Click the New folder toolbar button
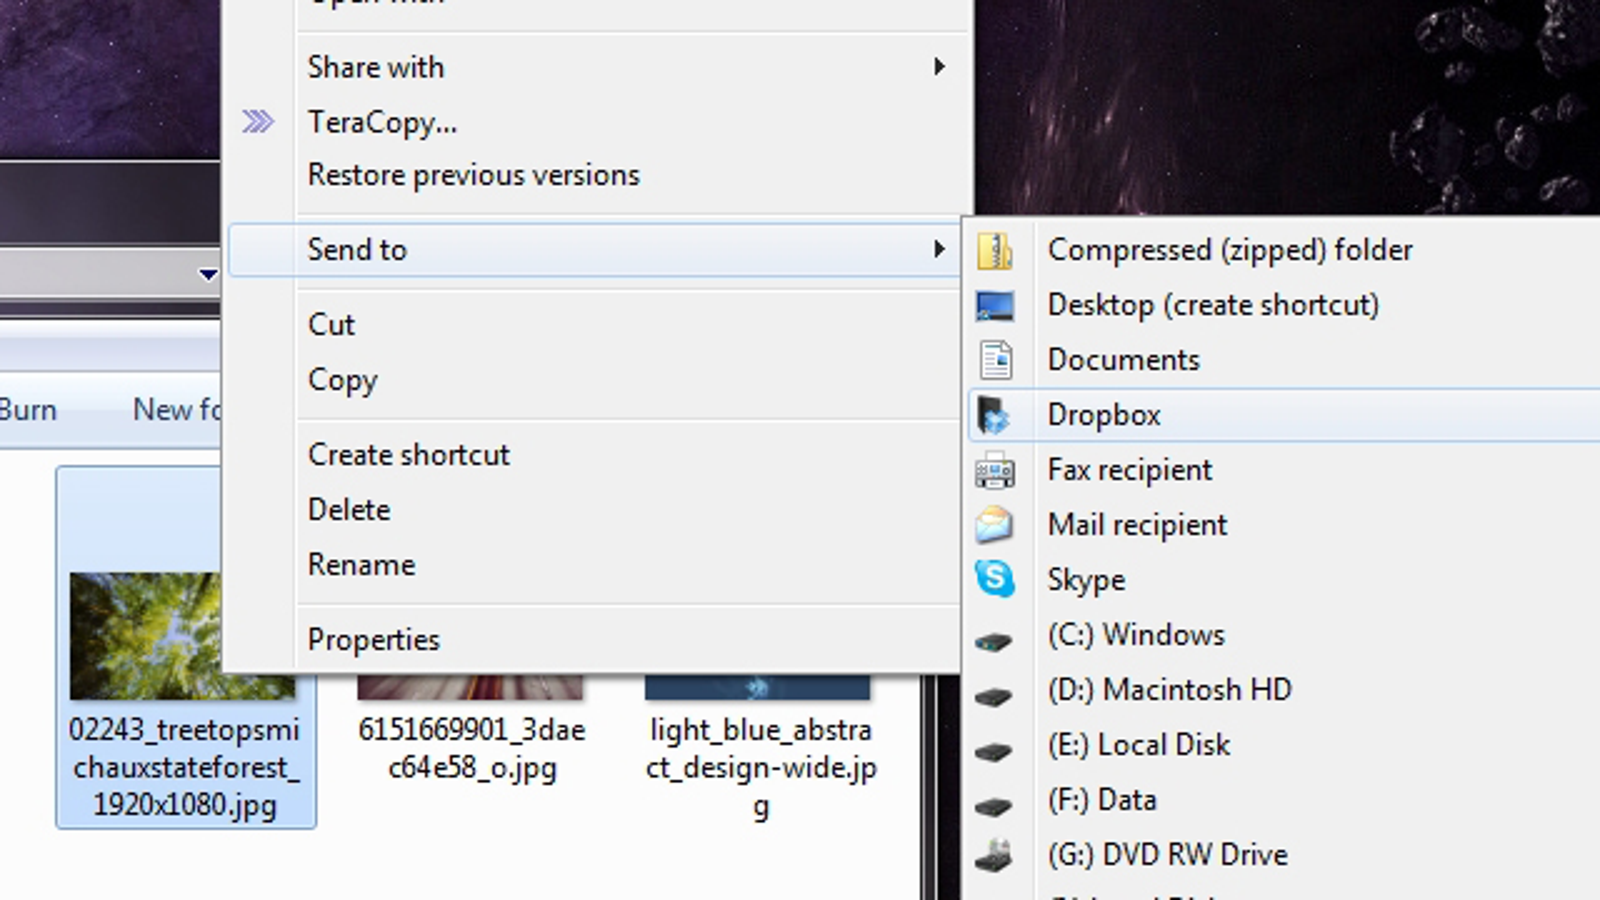 (x=177, y=410)
